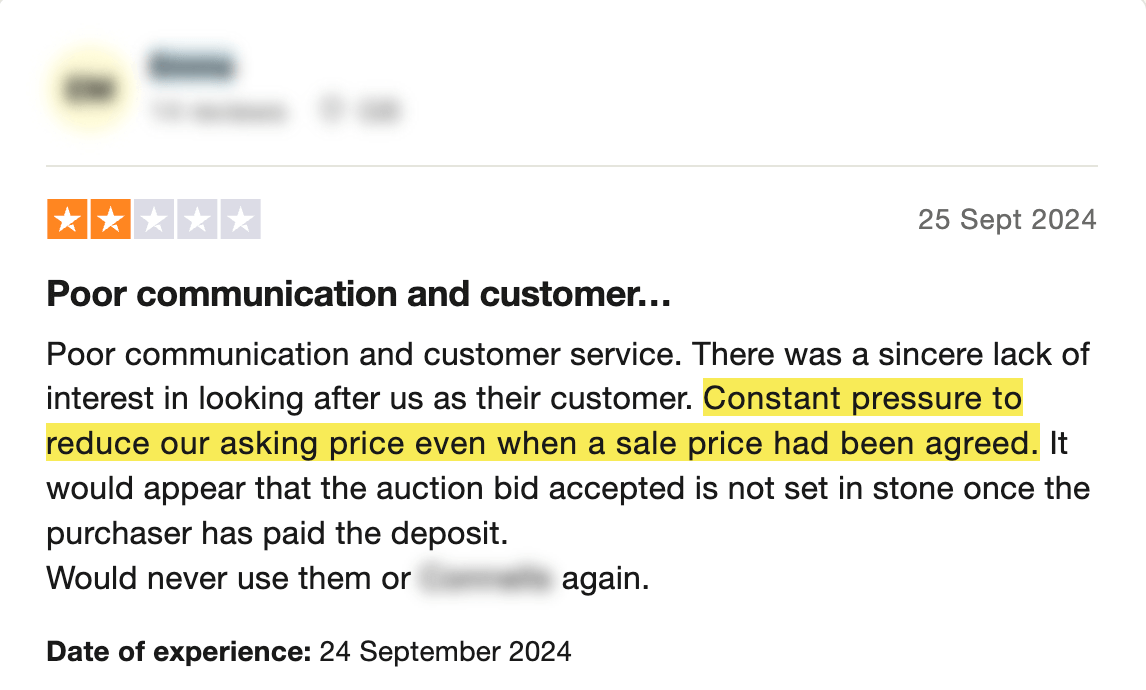This screenshot has height=690, width=1146.
Task: Click the 'Date of experience:' label
Action: [179, 653]
